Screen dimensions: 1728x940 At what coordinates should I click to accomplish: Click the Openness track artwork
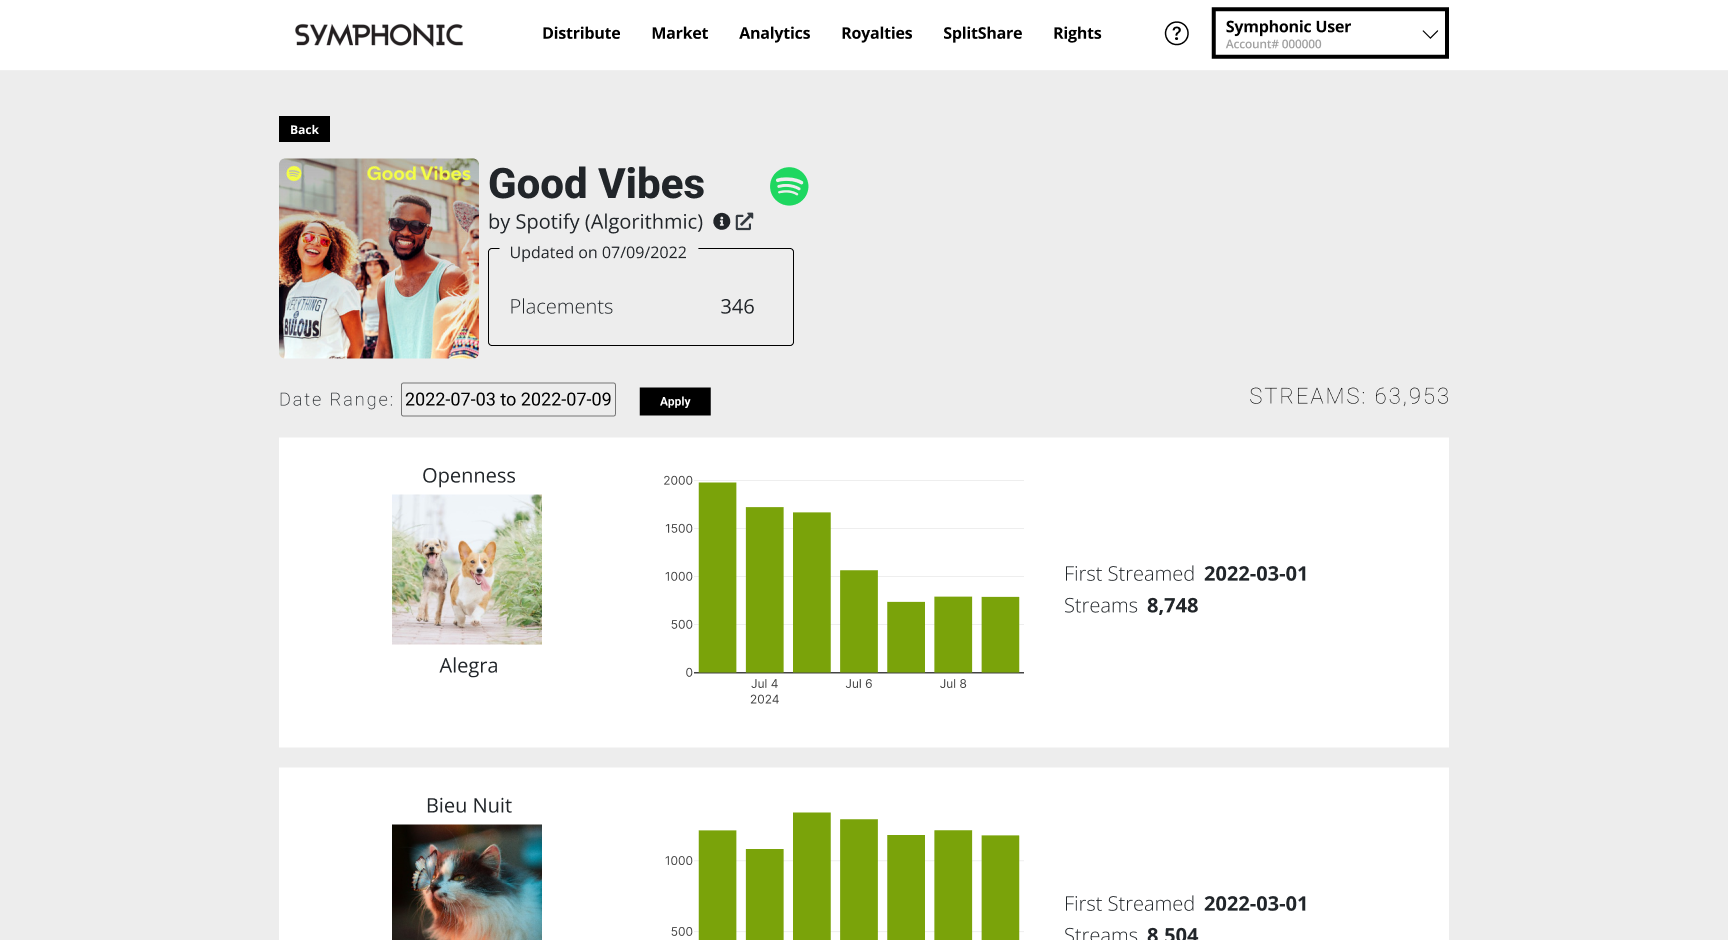[467, 569]
